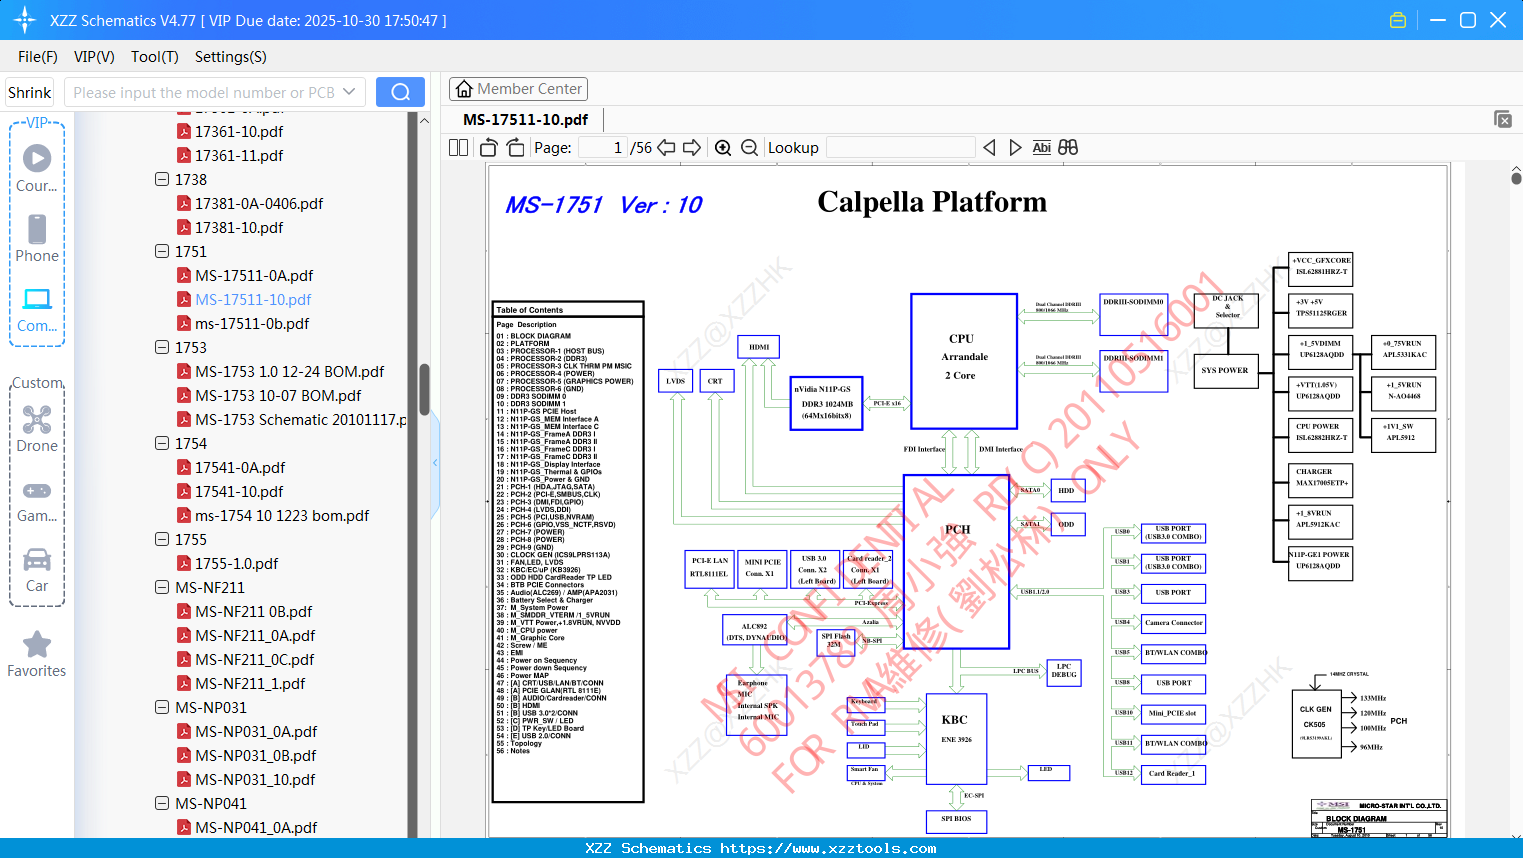
Task: Close the document tab panel icon
Action: click(x=1503, y=119)
